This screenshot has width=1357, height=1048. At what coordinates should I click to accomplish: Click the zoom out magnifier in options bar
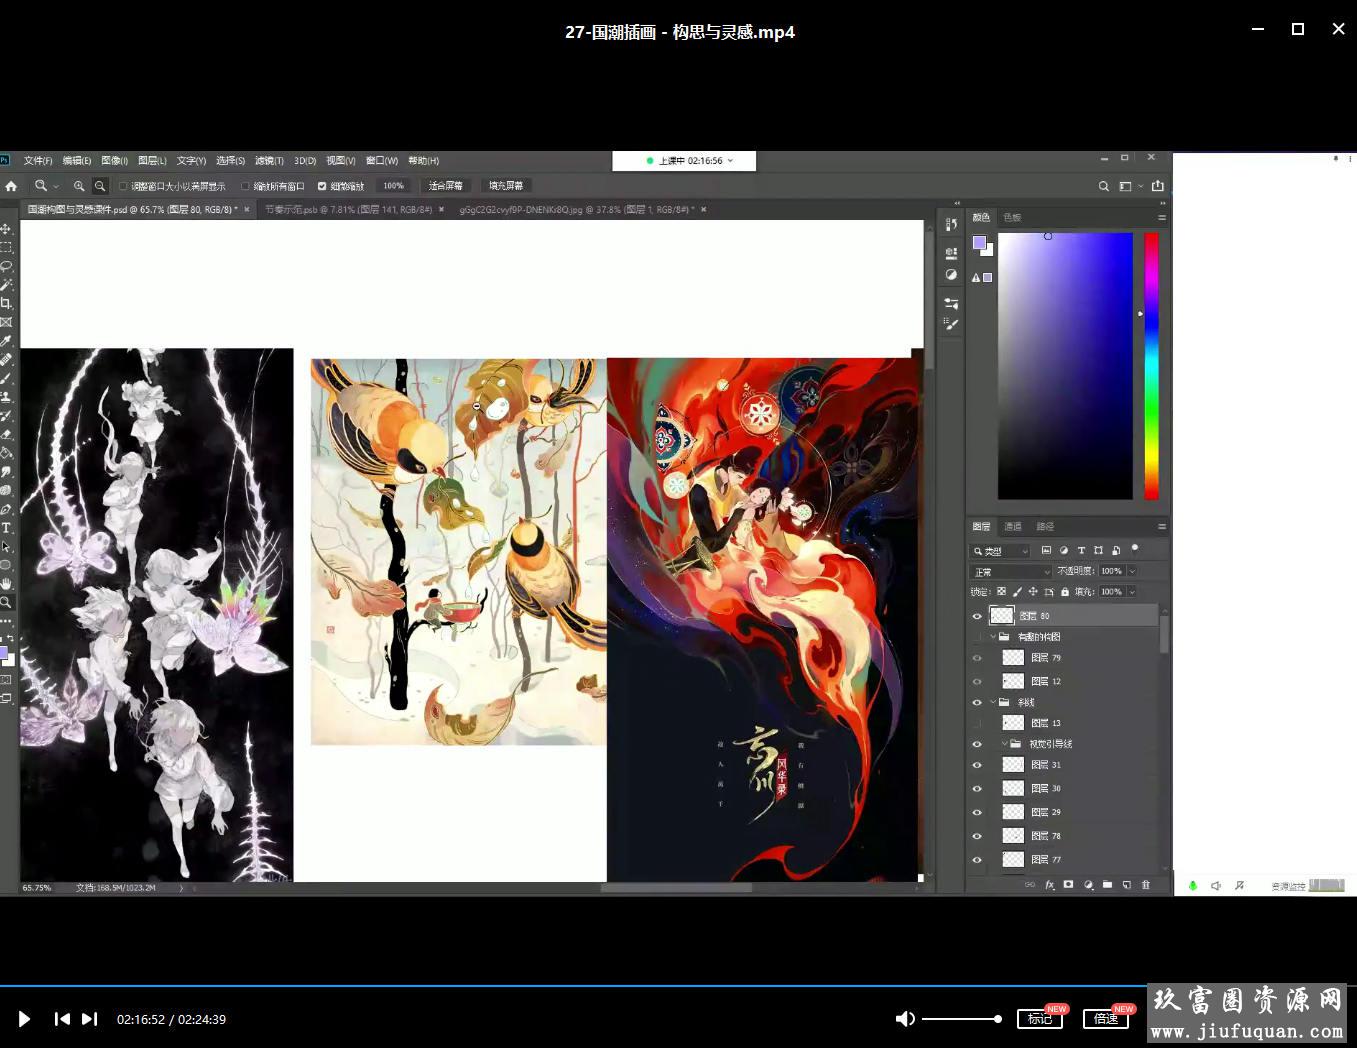(x=100, y=186)
